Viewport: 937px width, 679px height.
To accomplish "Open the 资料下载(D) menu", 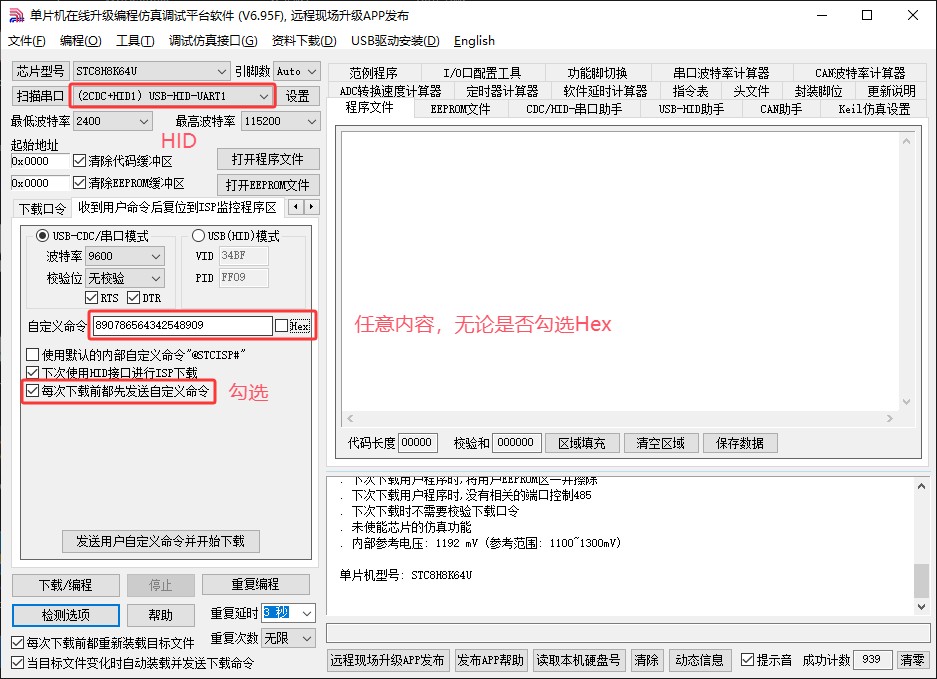I will 304,41.
